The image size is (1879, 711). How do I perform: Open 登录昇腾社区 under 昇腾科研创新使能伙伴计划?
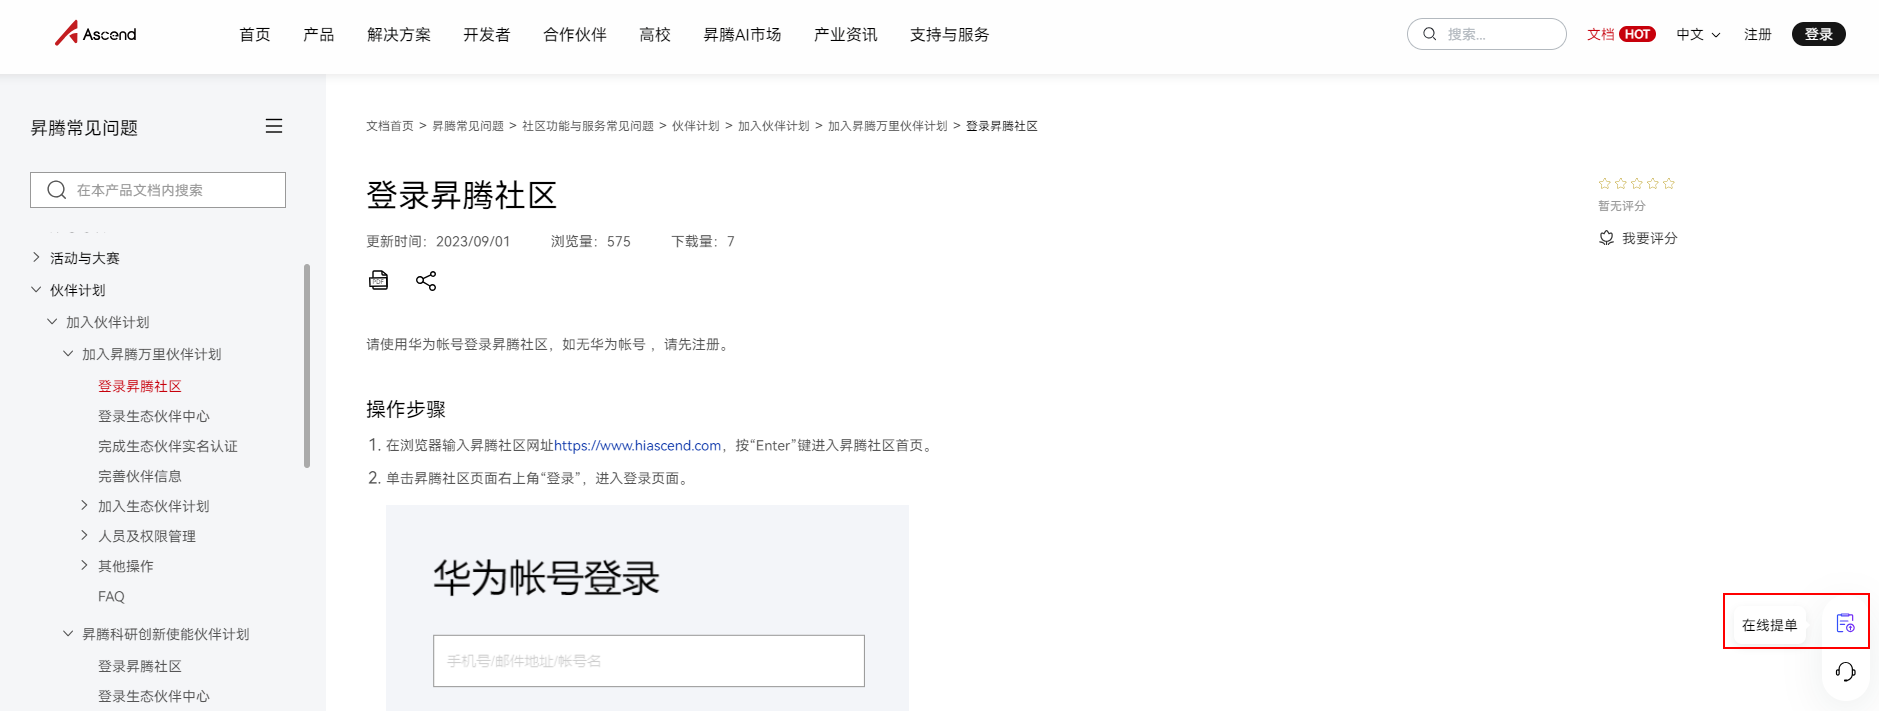click(x=140, y=666)
